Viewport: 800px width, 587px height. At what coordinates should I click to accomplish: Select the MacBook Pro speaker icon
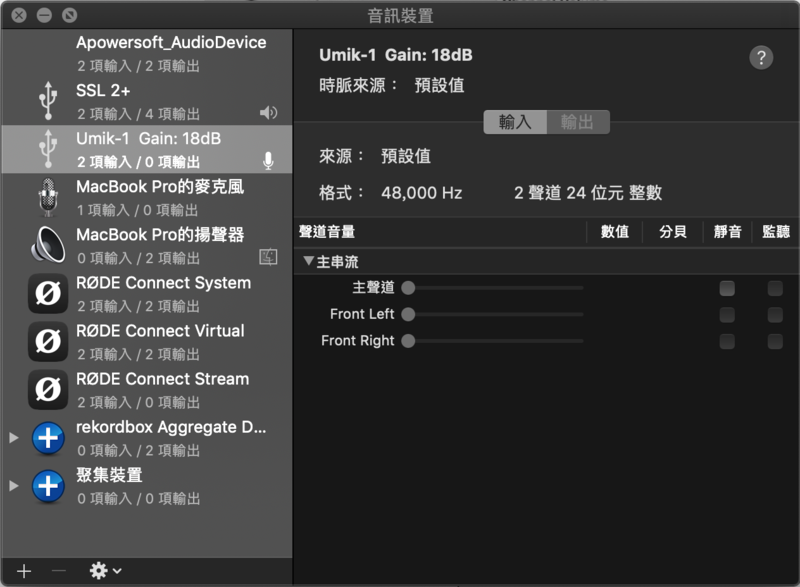[x=47, y=245]
